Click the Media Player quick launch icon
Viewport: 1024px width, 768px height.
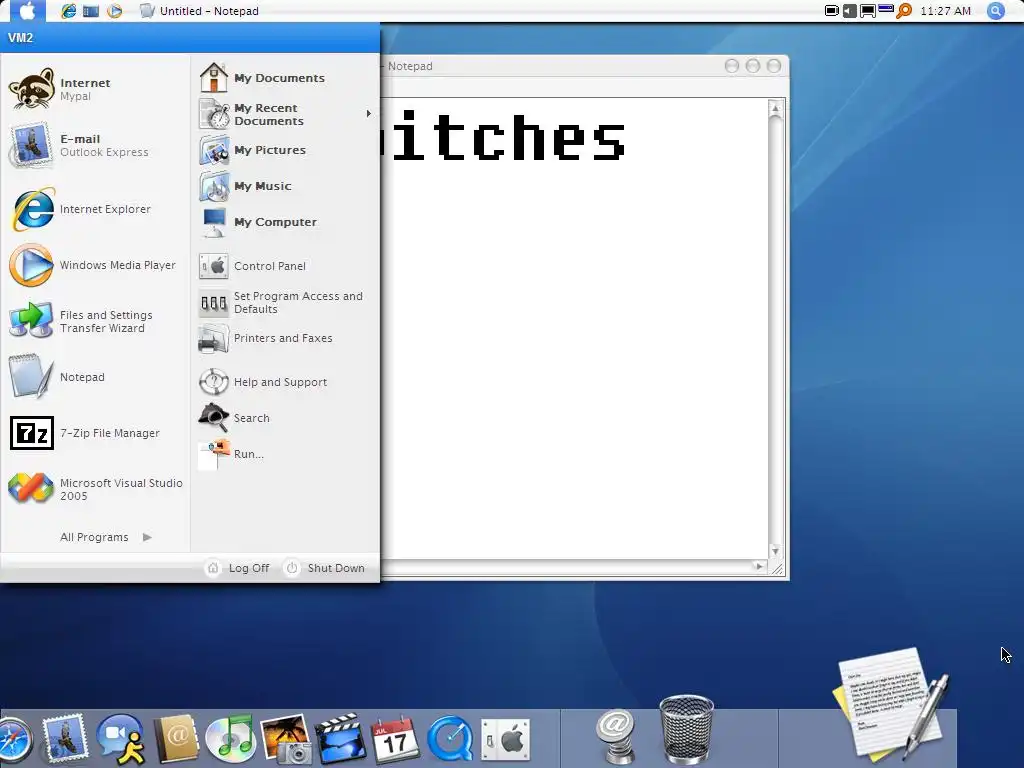[114, 11]
